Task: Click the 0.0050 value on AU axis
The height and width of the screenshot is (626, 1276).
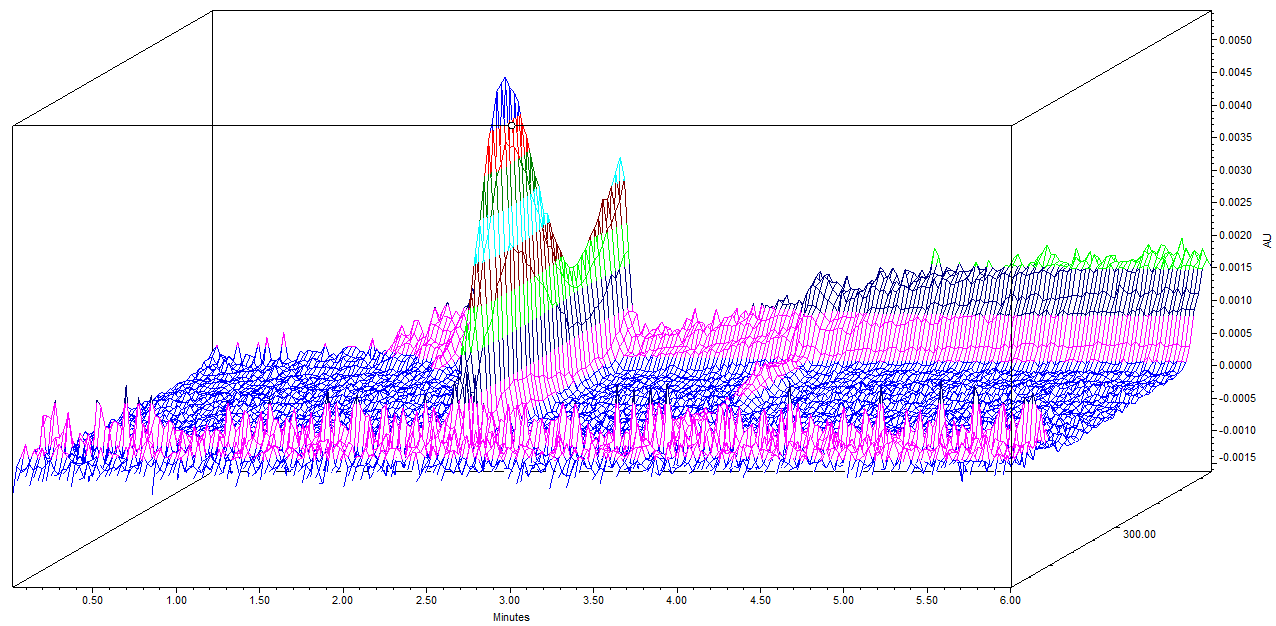Action: 1235,41
